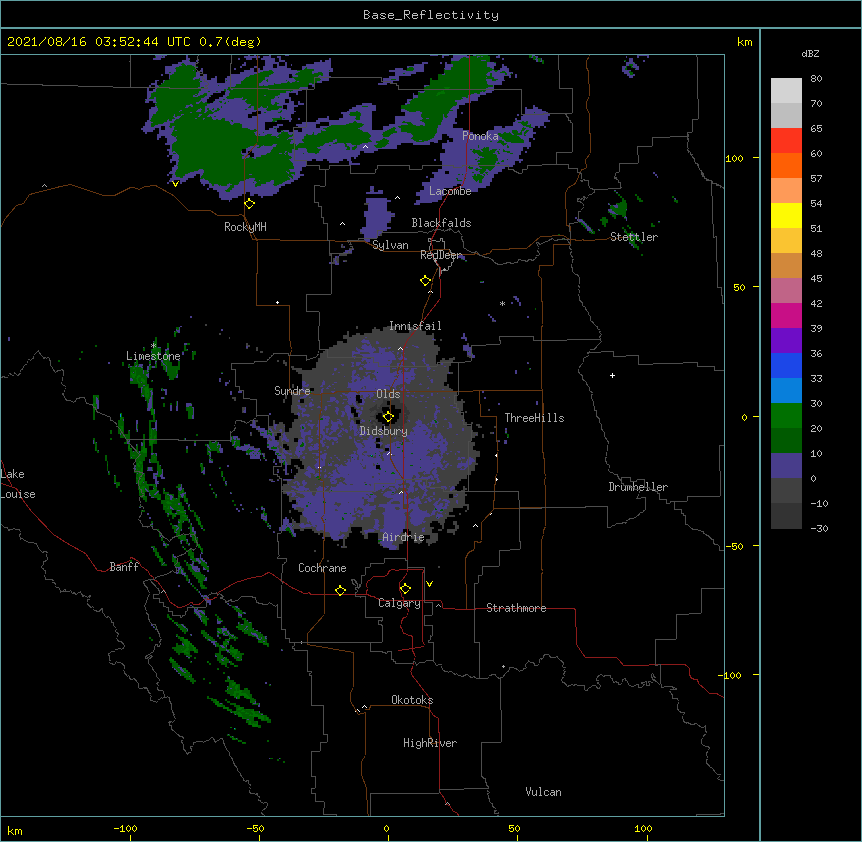Image resolution: width=862 pixels, height=842 pixels.
Task: Click the Didsbury city label
Action: click(x=384, y=431)
